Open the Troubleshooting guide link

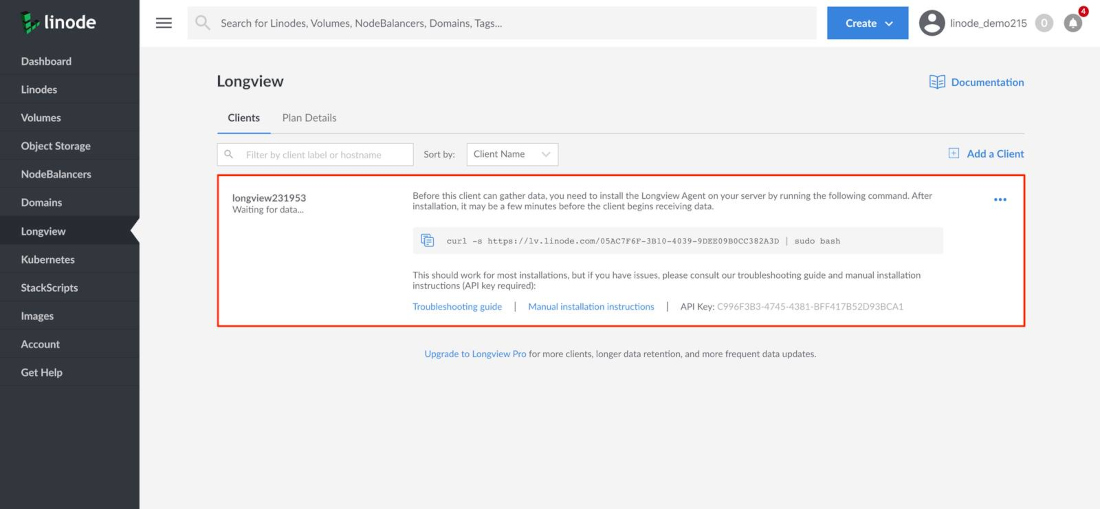(457, 306)
